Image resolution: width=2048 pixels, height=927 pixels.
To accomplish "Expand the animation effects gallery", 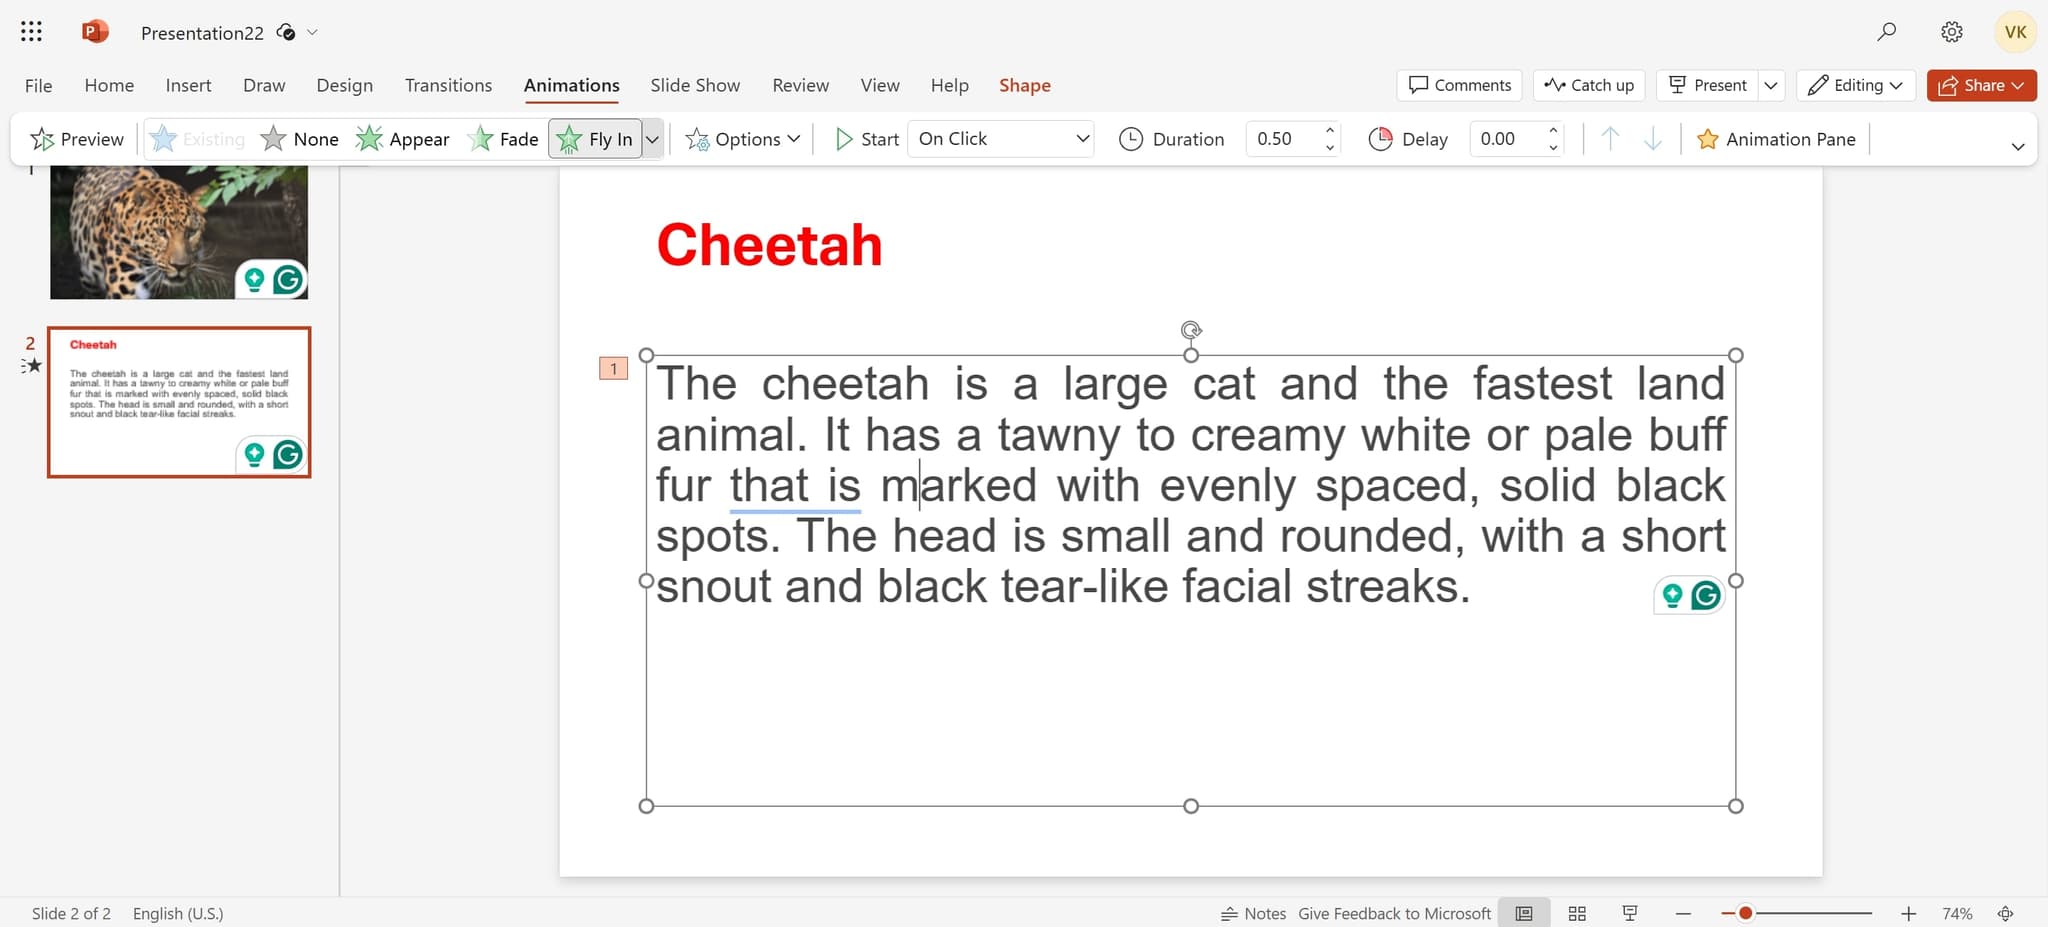I will click(x=653, y=139).
